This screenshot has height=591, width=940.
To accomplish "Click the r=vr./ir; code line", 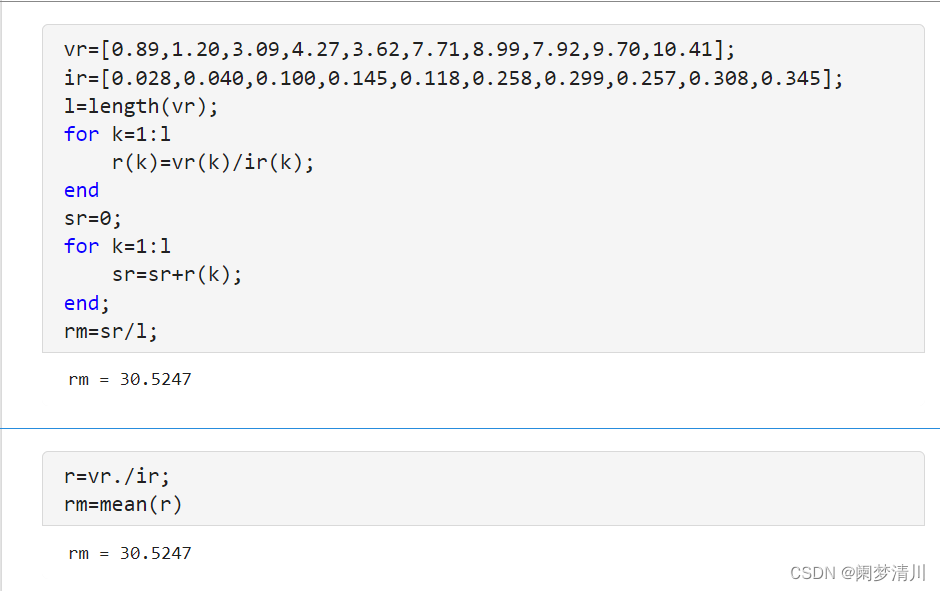I will [x=117, y=477].
